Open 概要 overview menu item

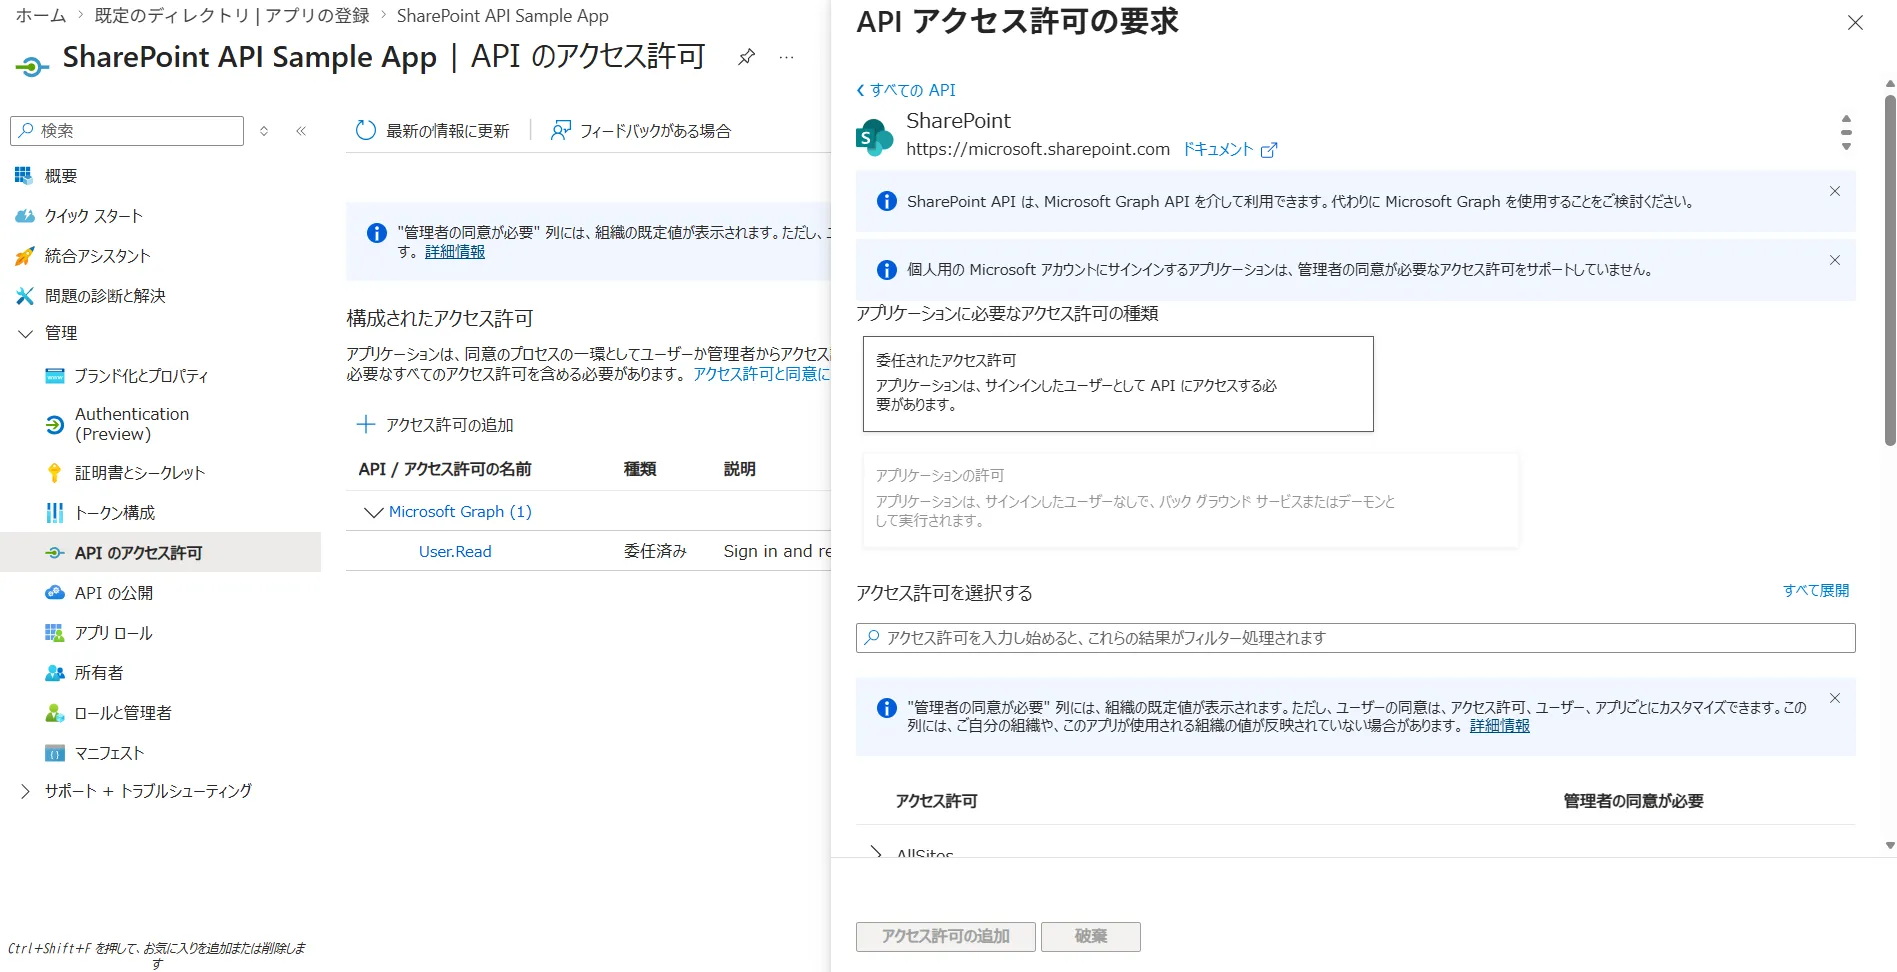click(60, 176)
